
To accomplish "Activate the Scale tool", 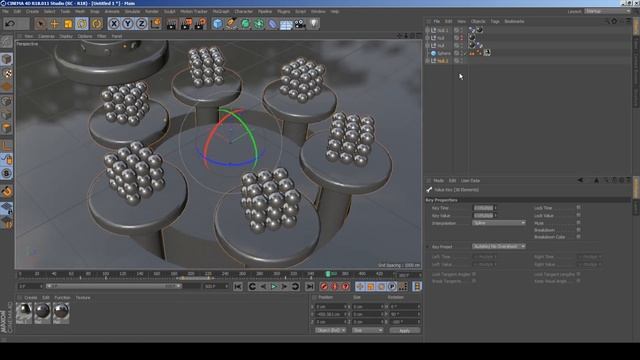I will 68,24.
